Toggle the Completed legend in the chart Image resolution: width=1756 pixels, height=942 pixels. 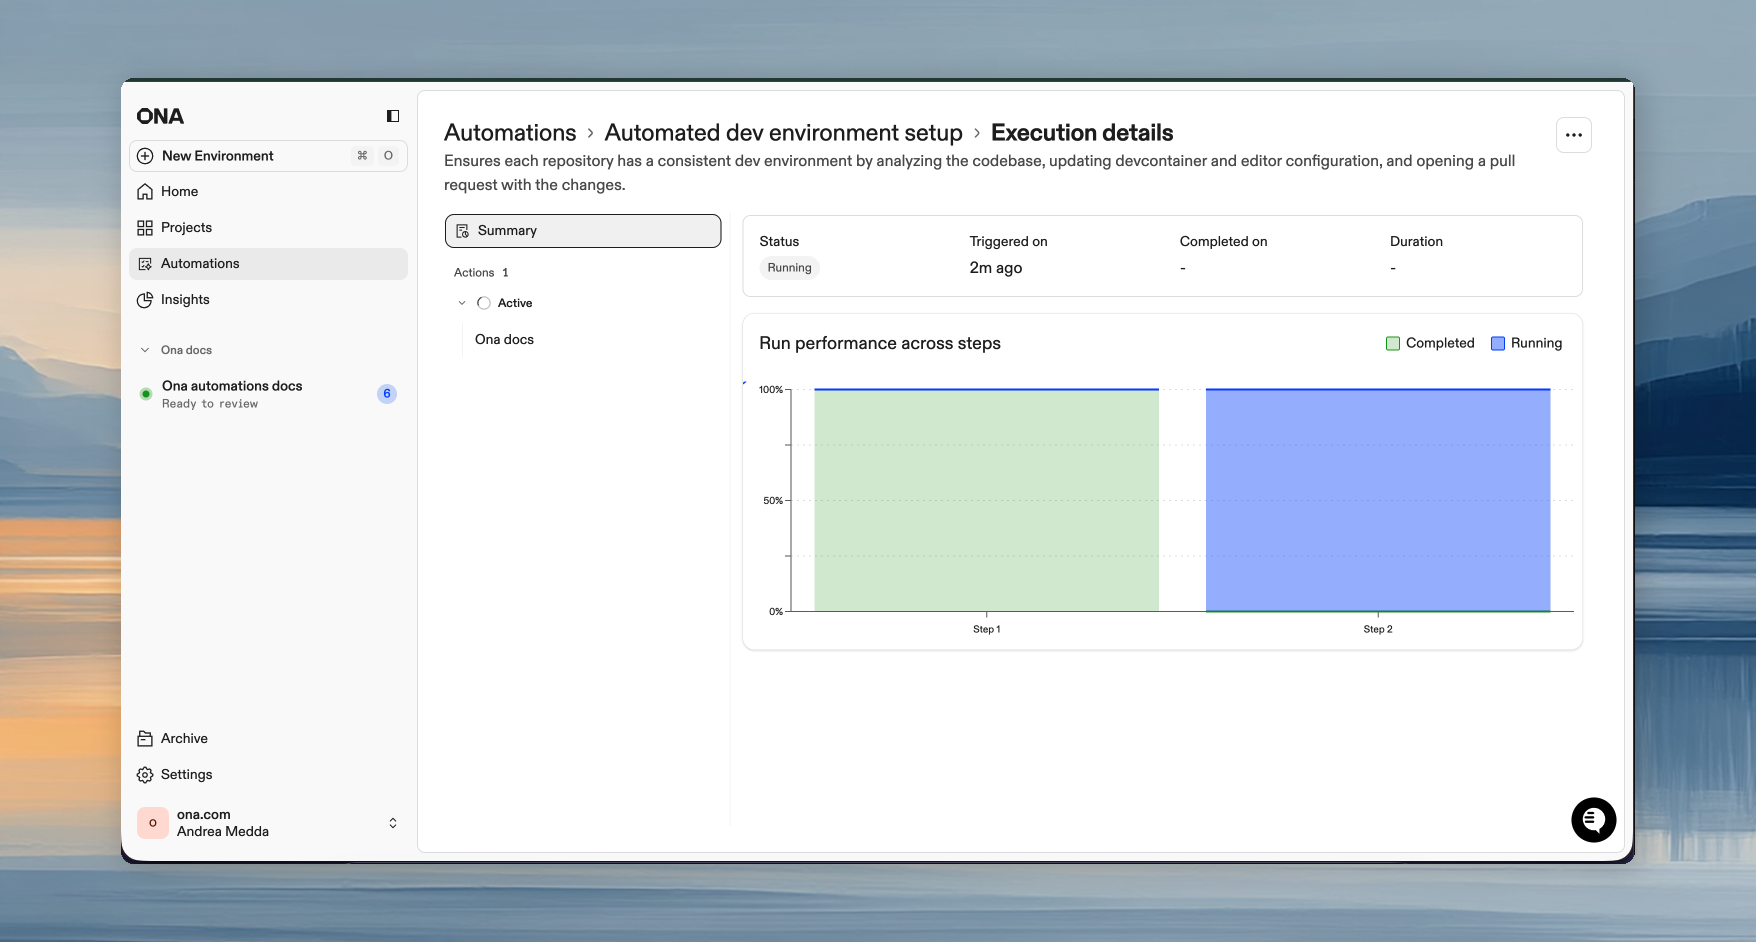click(x=1430, y=343)
